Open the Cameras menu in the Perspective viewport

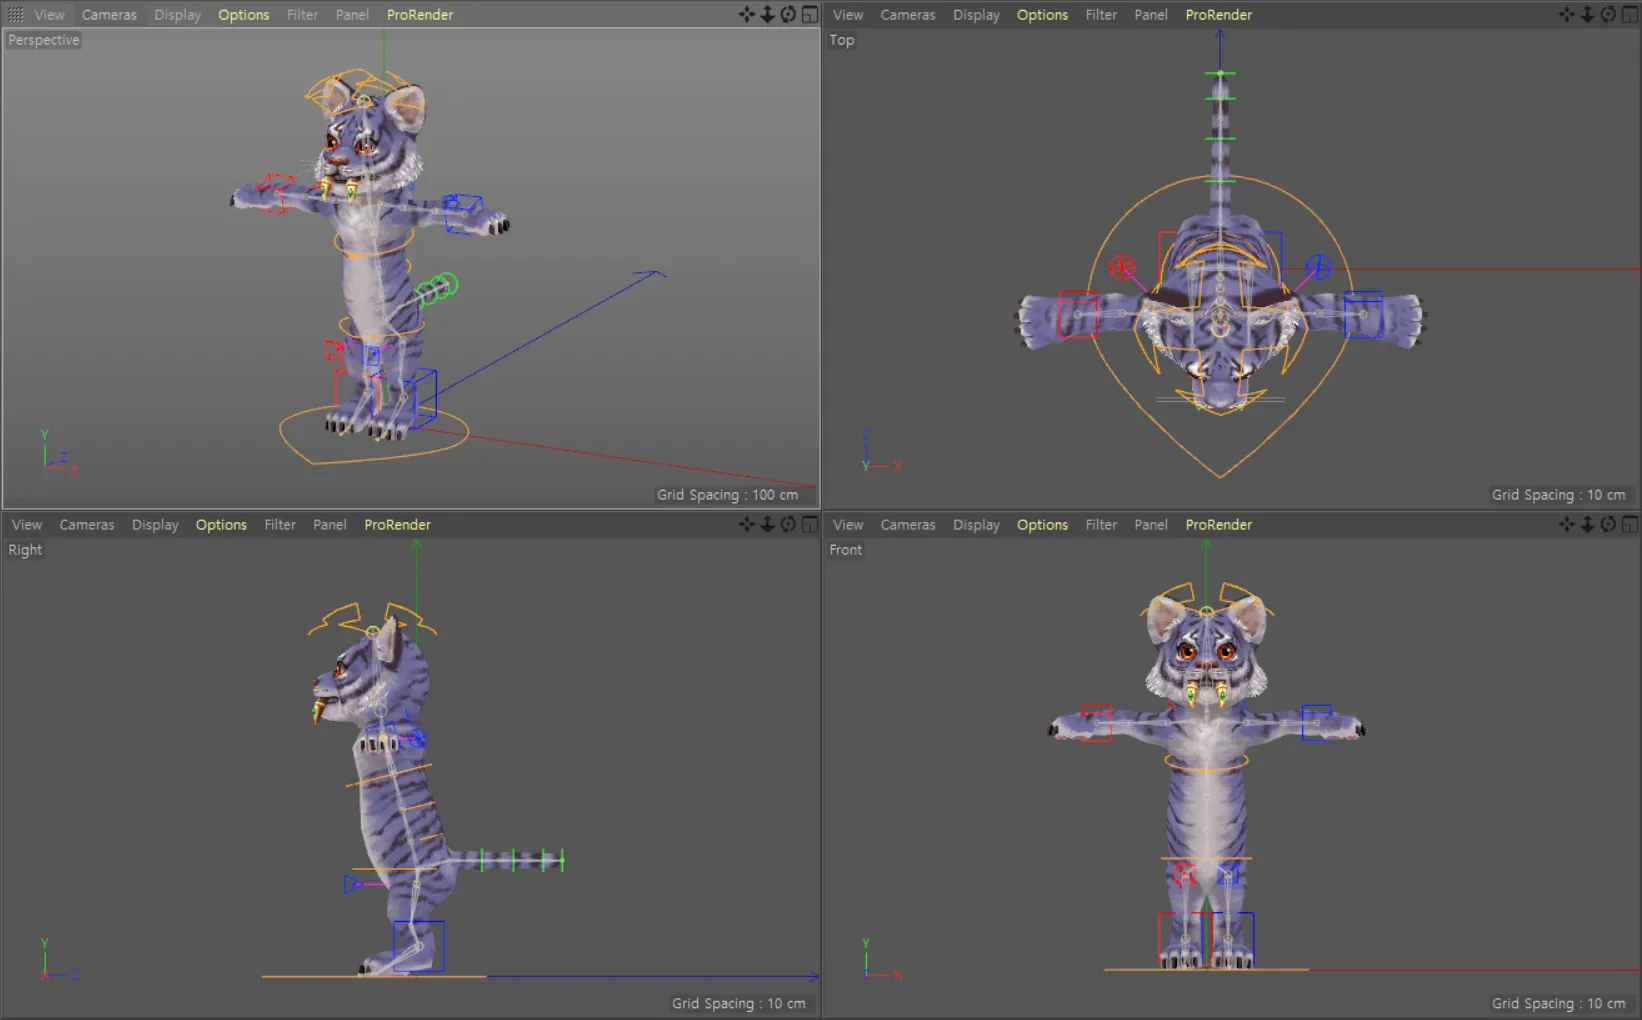[x=109, y=15]
